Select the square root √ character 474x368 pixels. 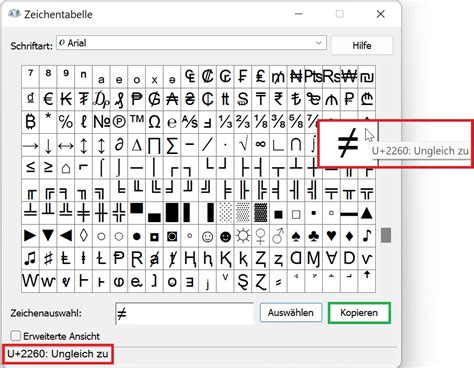243,145
